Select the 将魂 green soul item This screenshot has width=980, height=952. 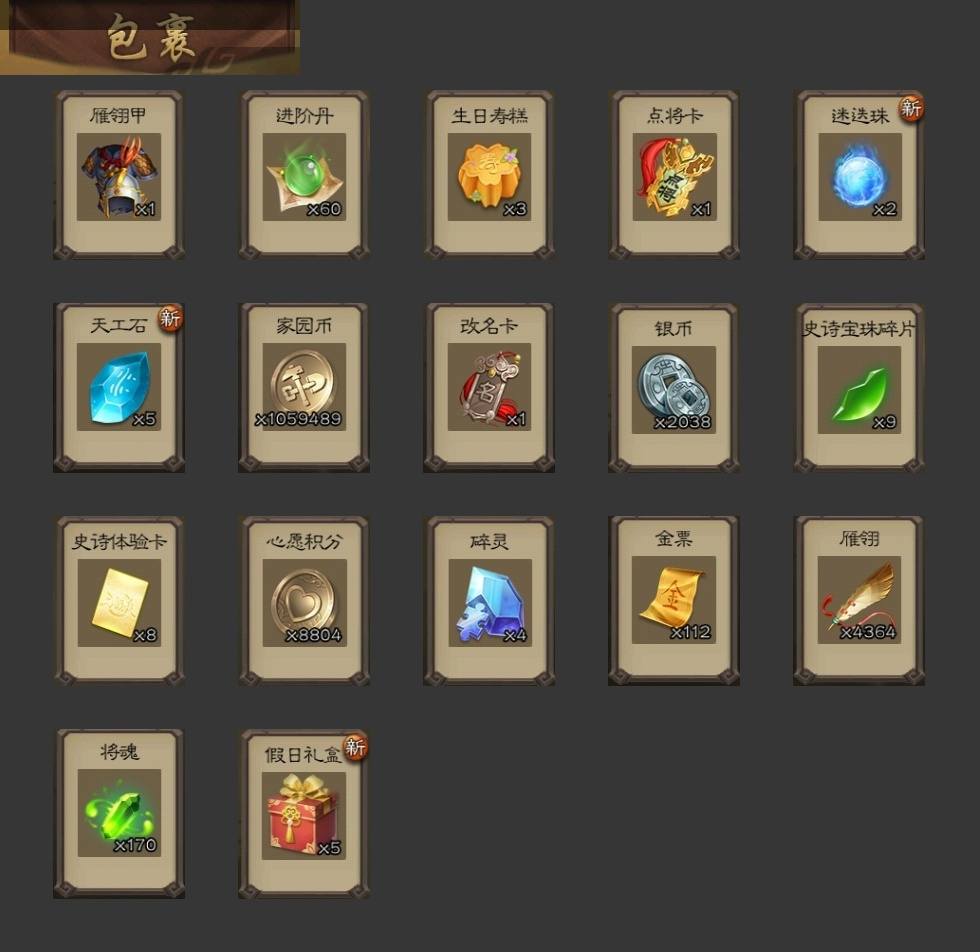click(119, 814)
